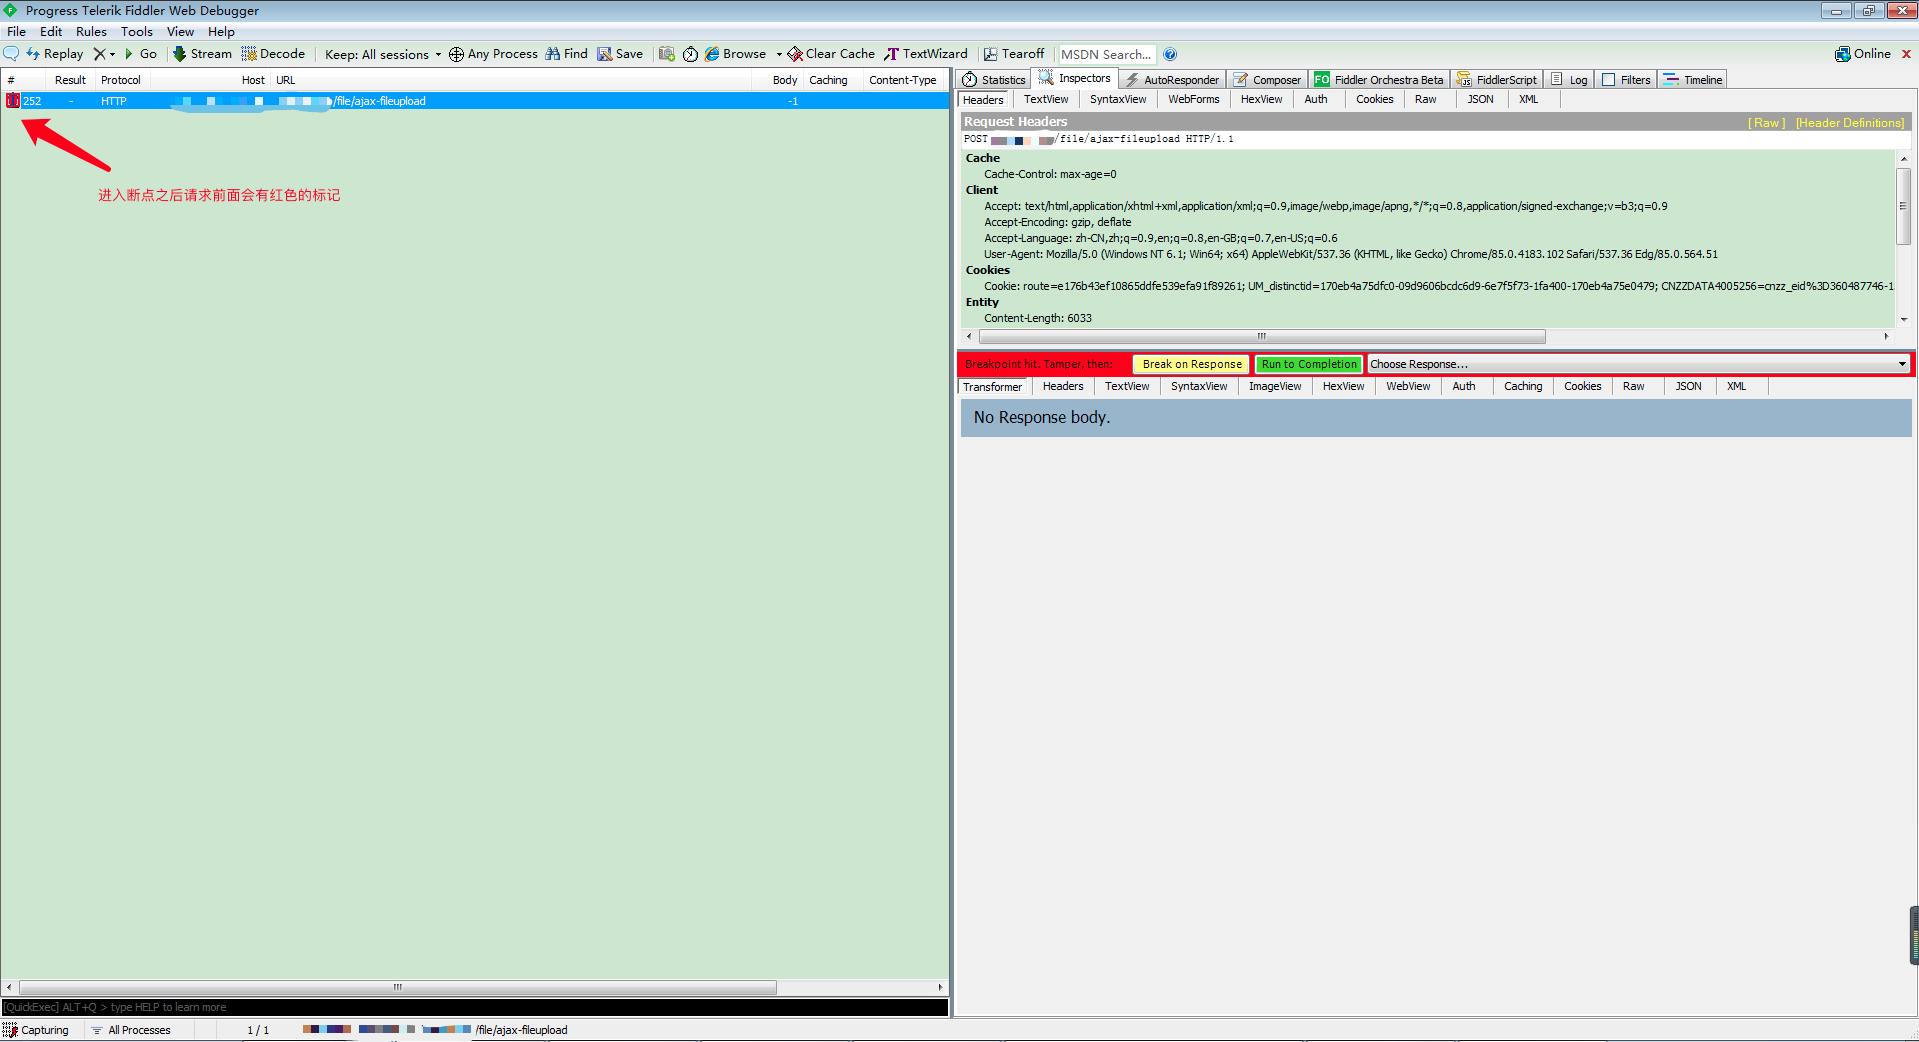Viewport: 1919px width, 1042px height.
Task: Expand the Remove (X) dropdown arrow
Action: click(113, 54)
